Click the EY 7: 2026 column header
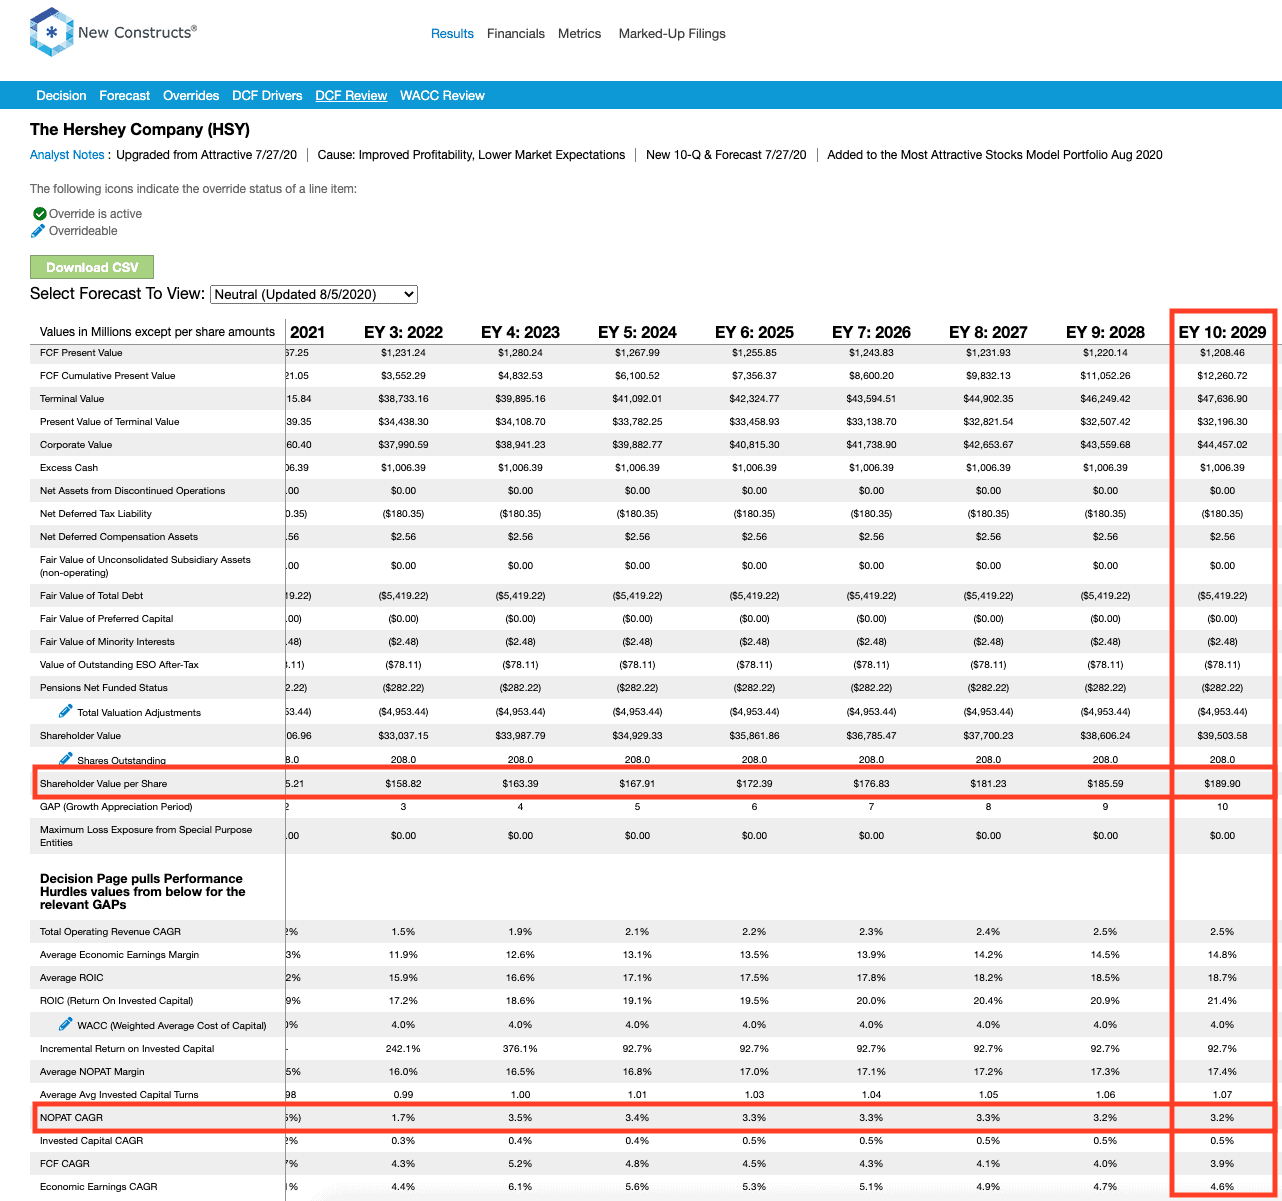The height and width of the screenshot is (1201, 1282). point(871,332)
